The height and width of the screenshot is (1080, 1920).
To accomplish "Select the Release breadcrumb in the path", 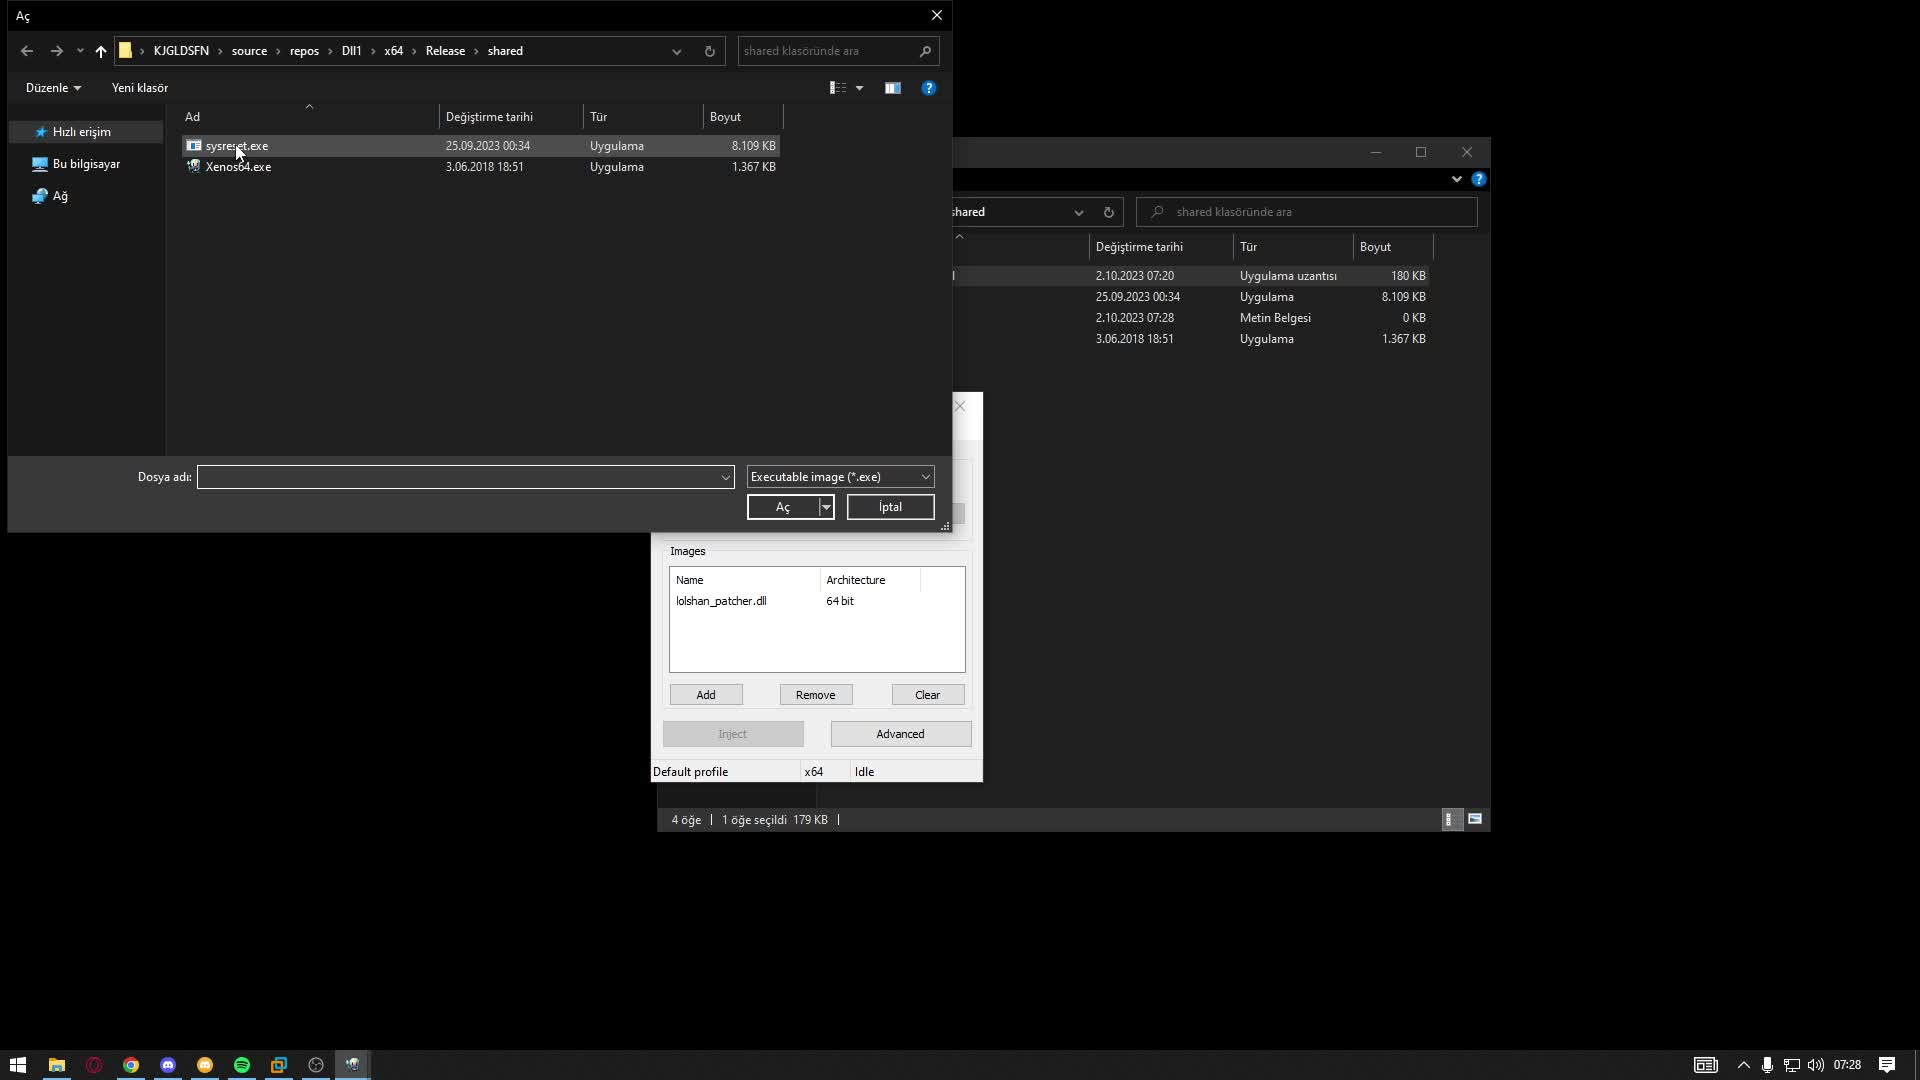I will [445, 50].
